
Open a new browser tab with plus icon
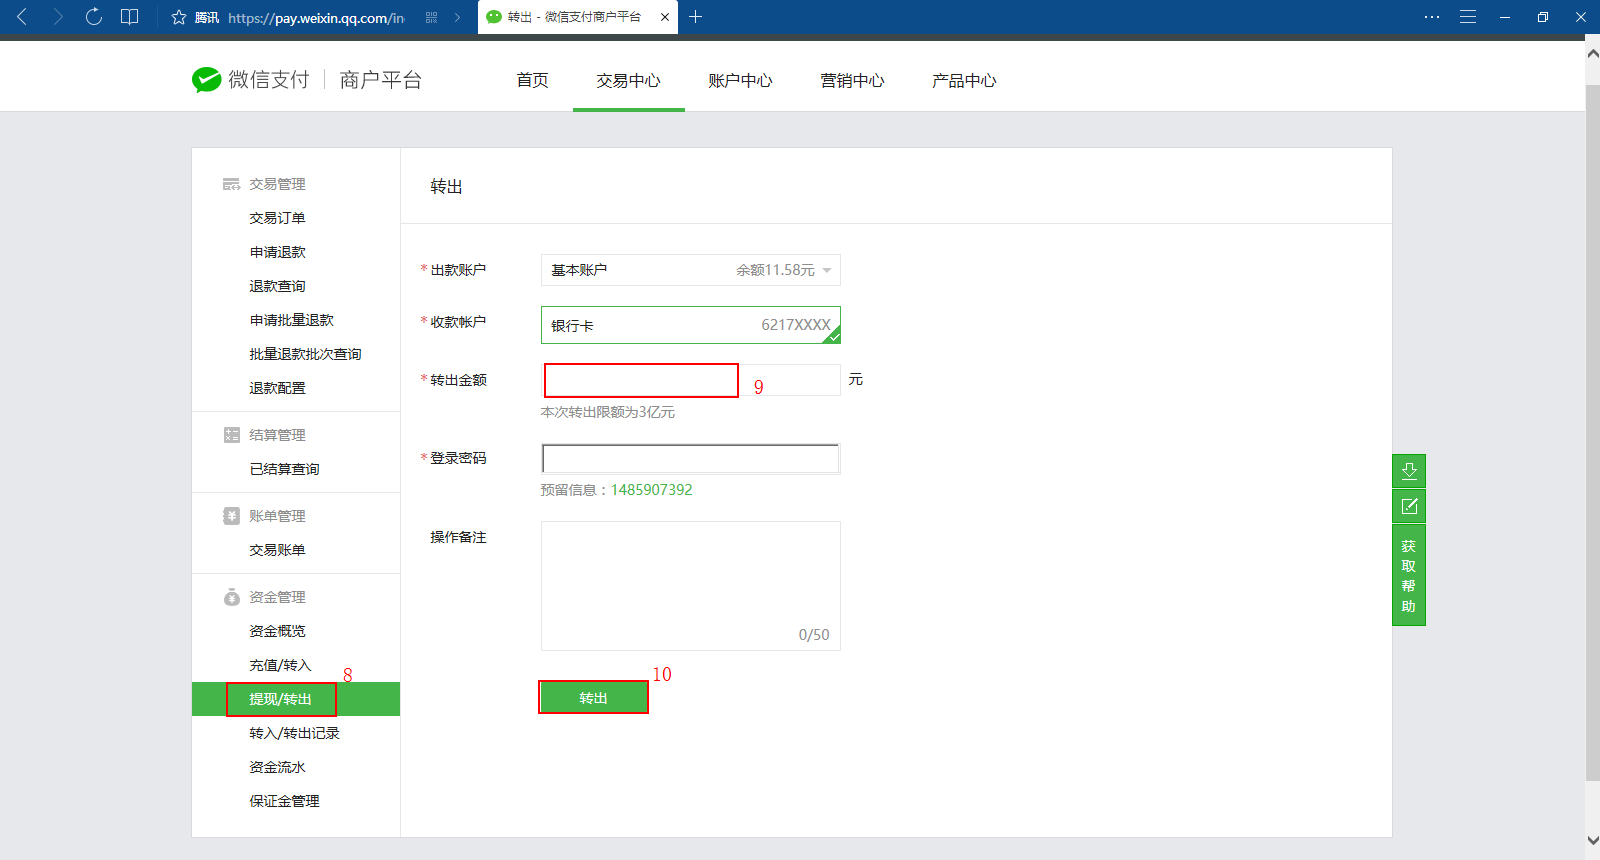[696, 17]
